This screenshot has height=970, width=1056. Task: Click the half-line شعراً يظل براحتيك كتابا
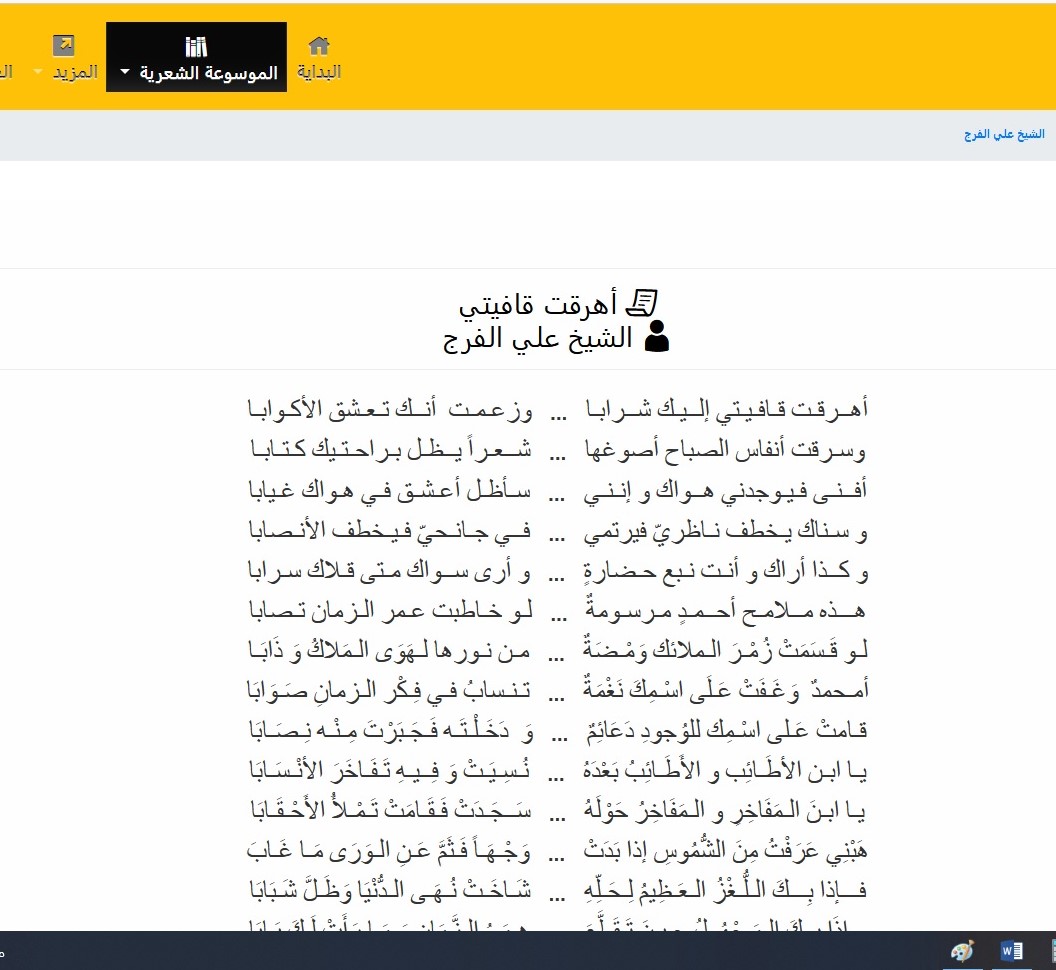[x=391, y=449]
